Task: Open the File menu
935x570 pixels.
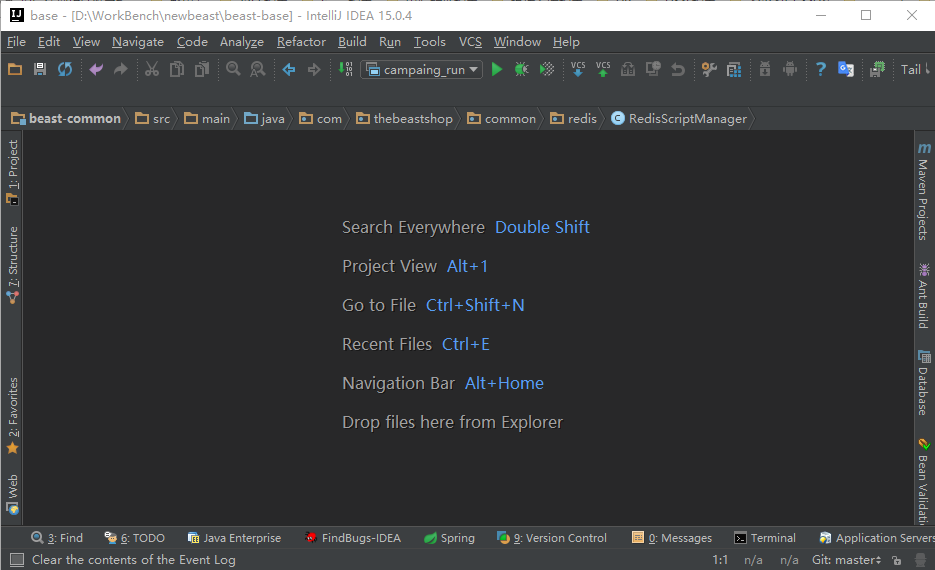Action: [x=16, y=42]
